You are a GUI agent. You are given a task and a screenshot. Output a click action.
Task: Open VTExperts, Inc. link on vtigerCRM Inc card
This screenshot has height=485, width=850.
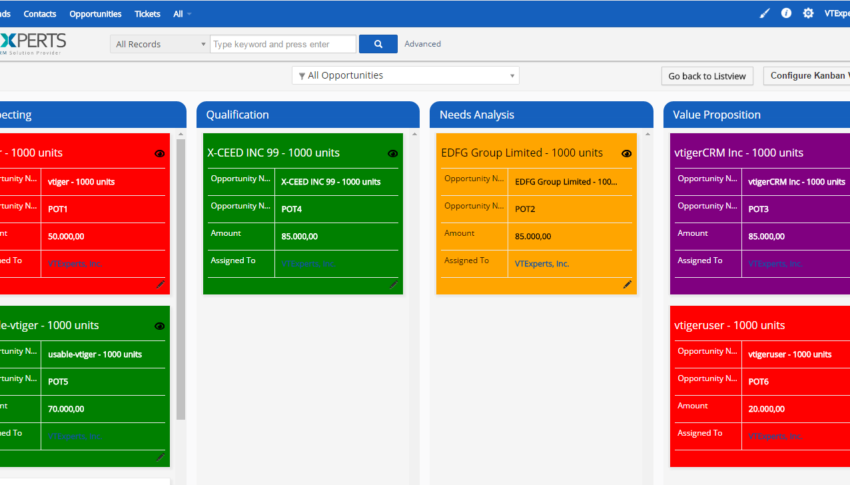coord(775,263)
